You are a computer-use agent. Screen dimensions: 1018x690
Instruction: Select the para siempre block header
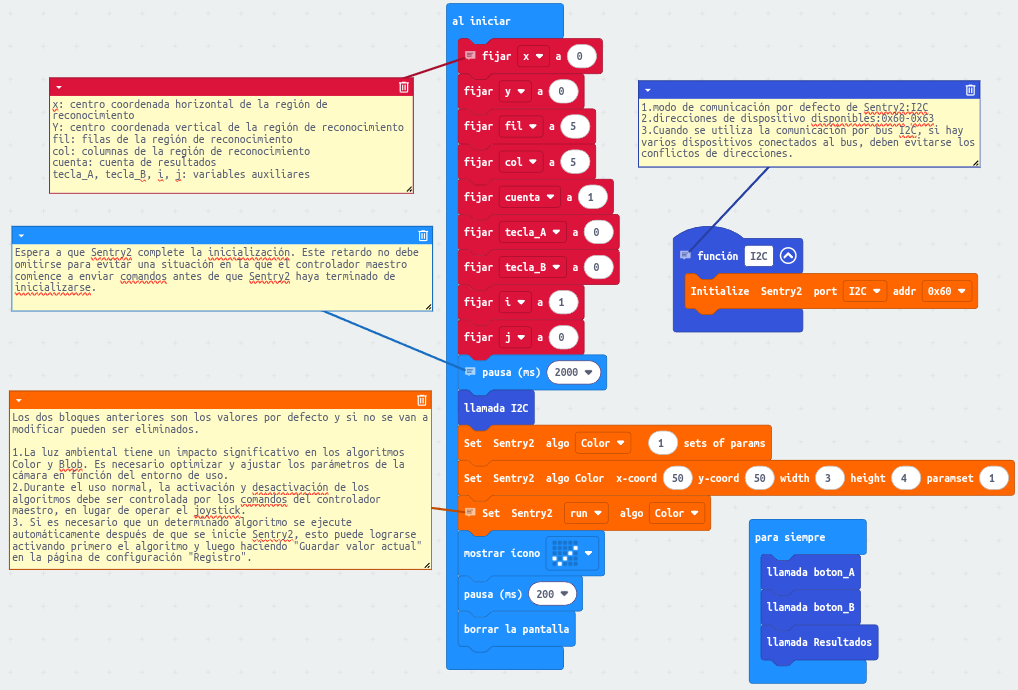click(790, 537)
